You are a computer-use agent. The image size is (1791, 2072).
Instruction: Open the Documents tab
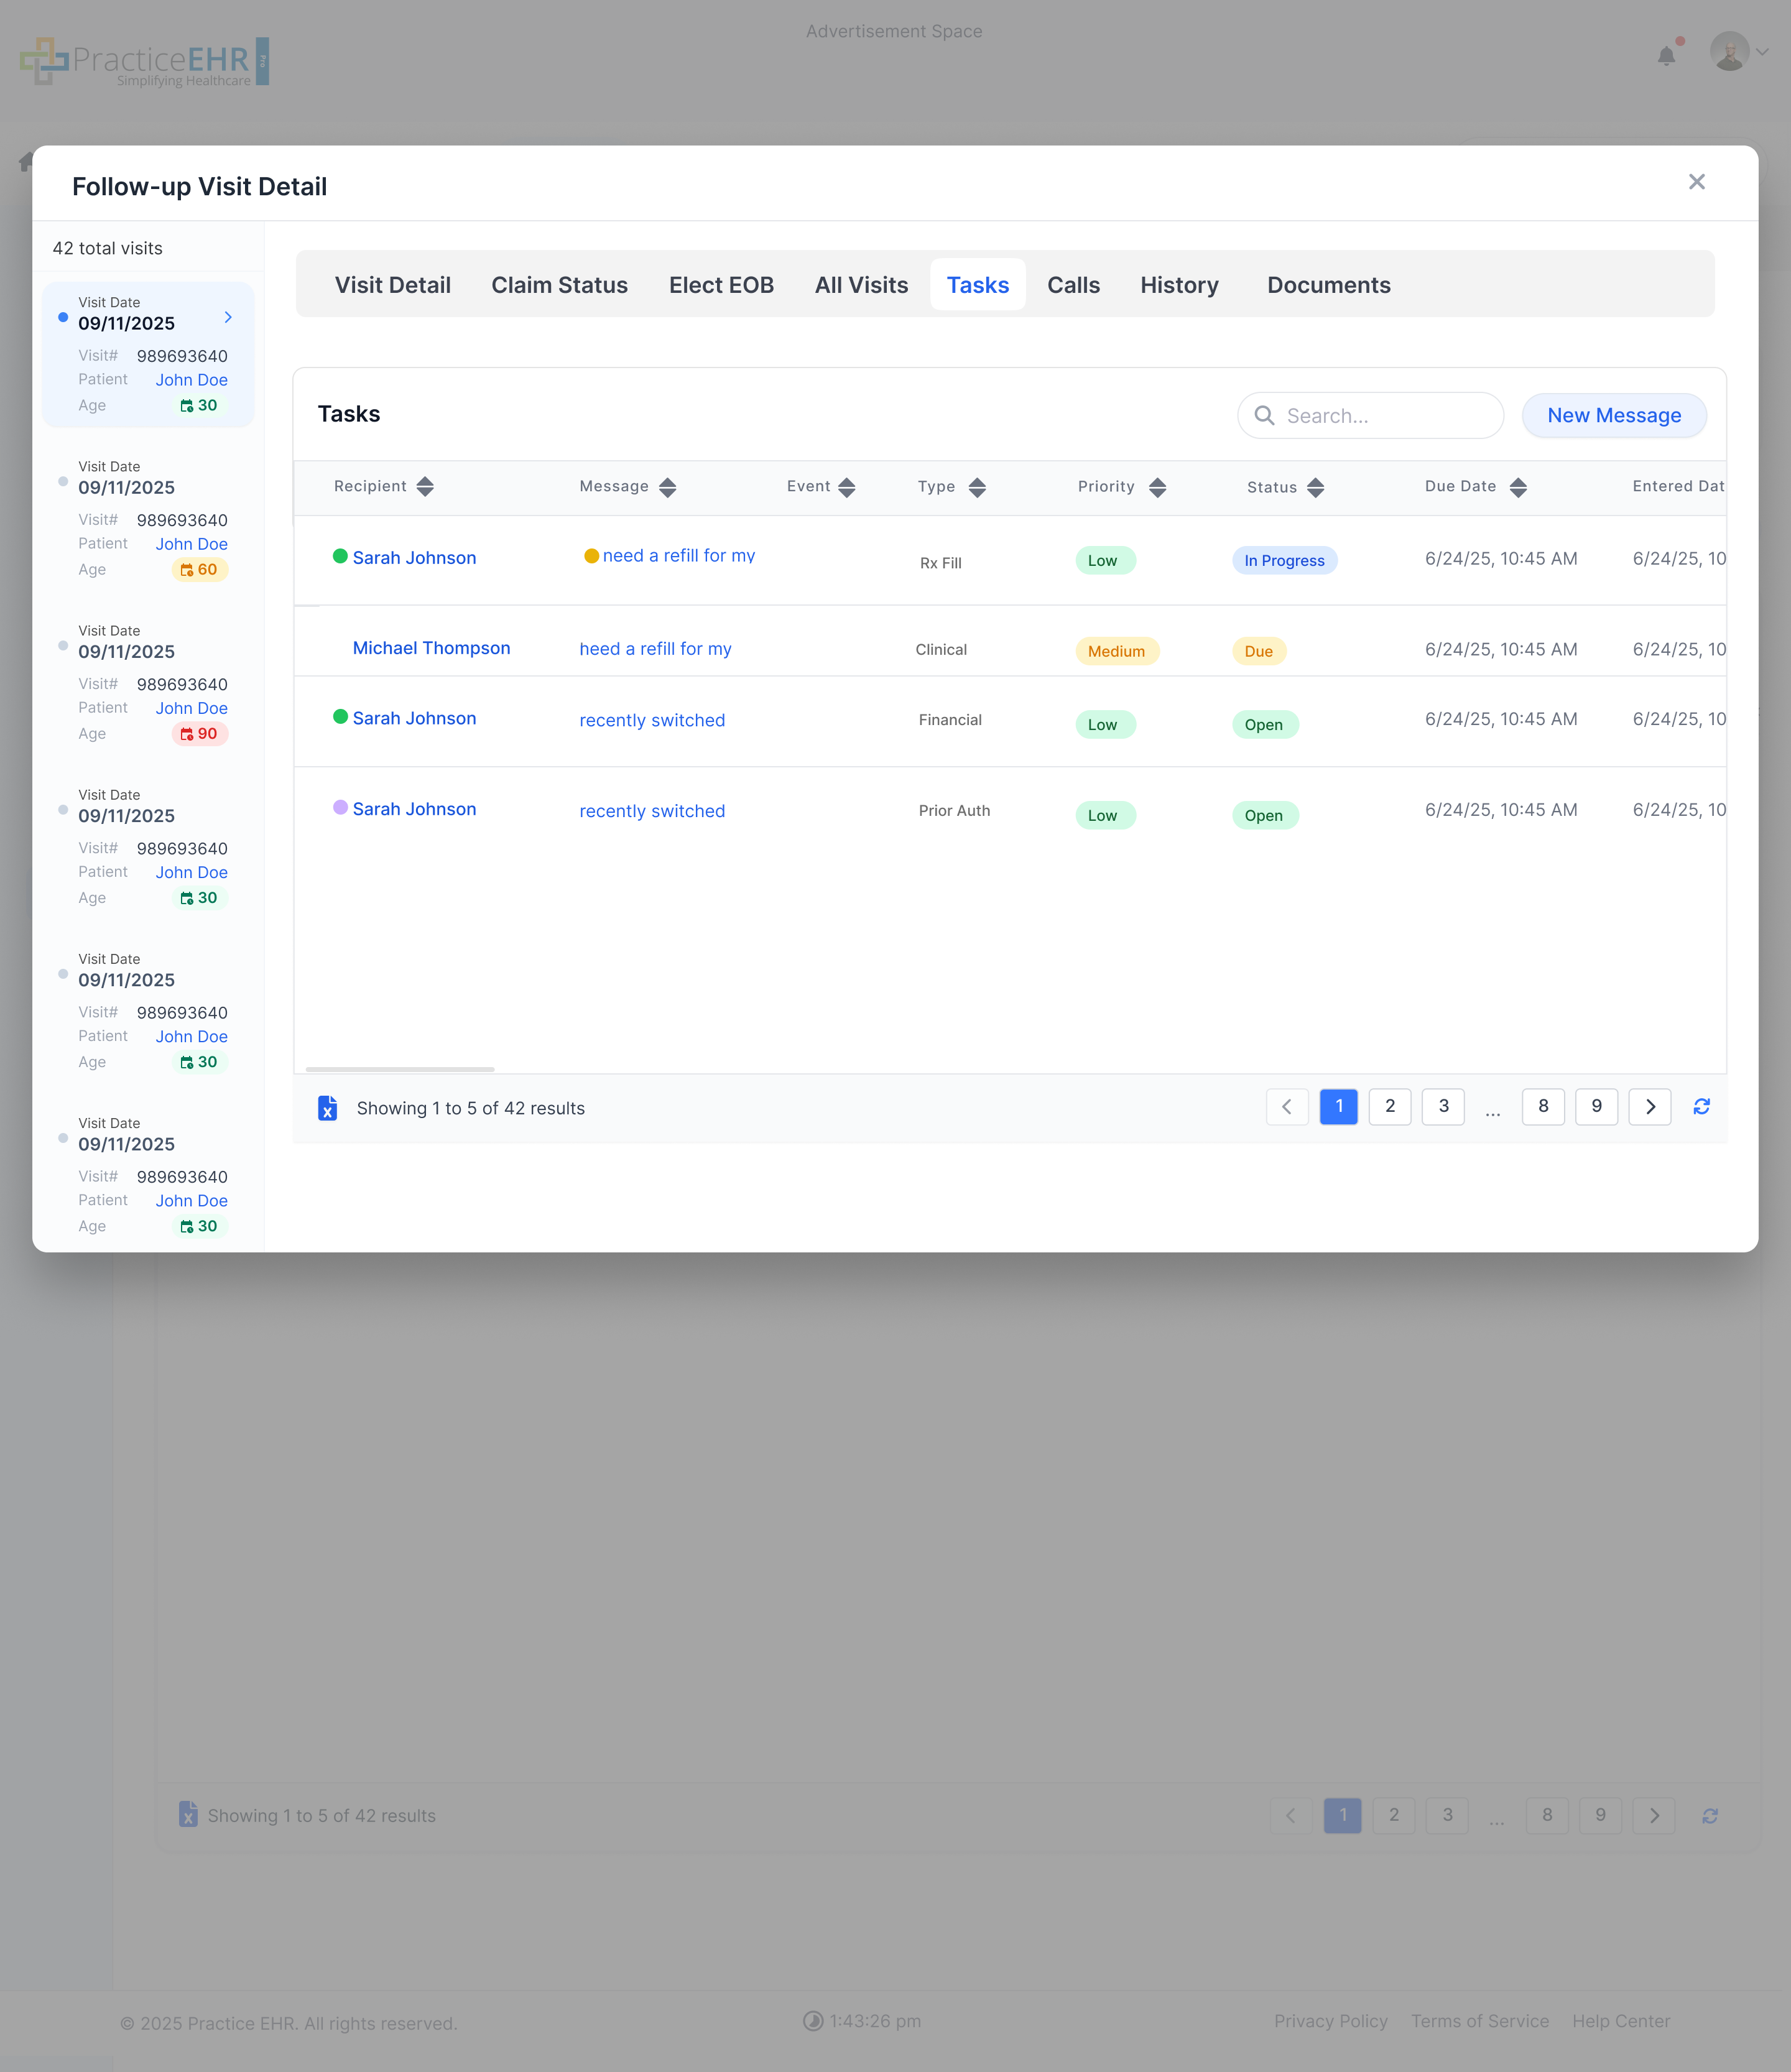[1328, 285]
